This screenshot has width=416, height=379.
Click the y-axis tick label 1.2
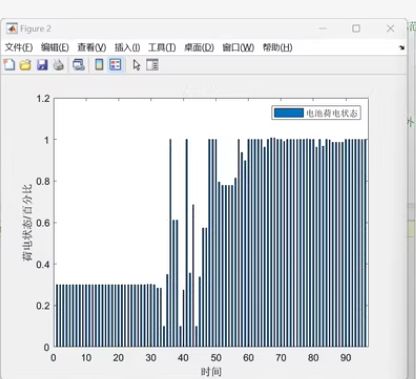pos(43,99)
